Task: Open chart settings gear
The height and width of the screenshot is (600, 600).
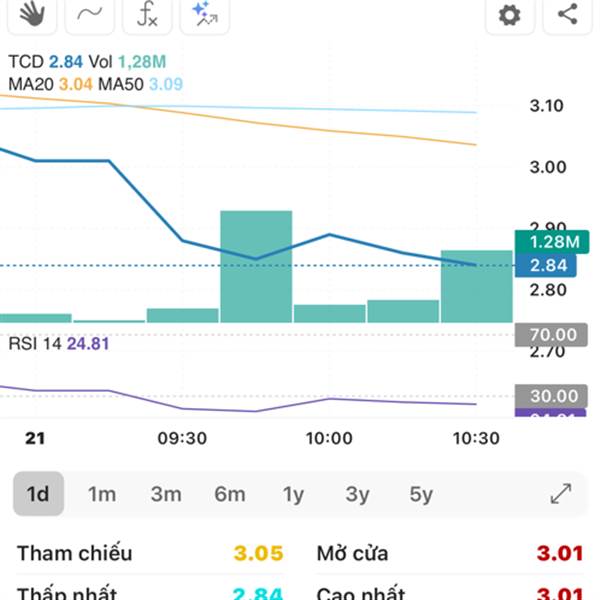Action: [510, 15]
